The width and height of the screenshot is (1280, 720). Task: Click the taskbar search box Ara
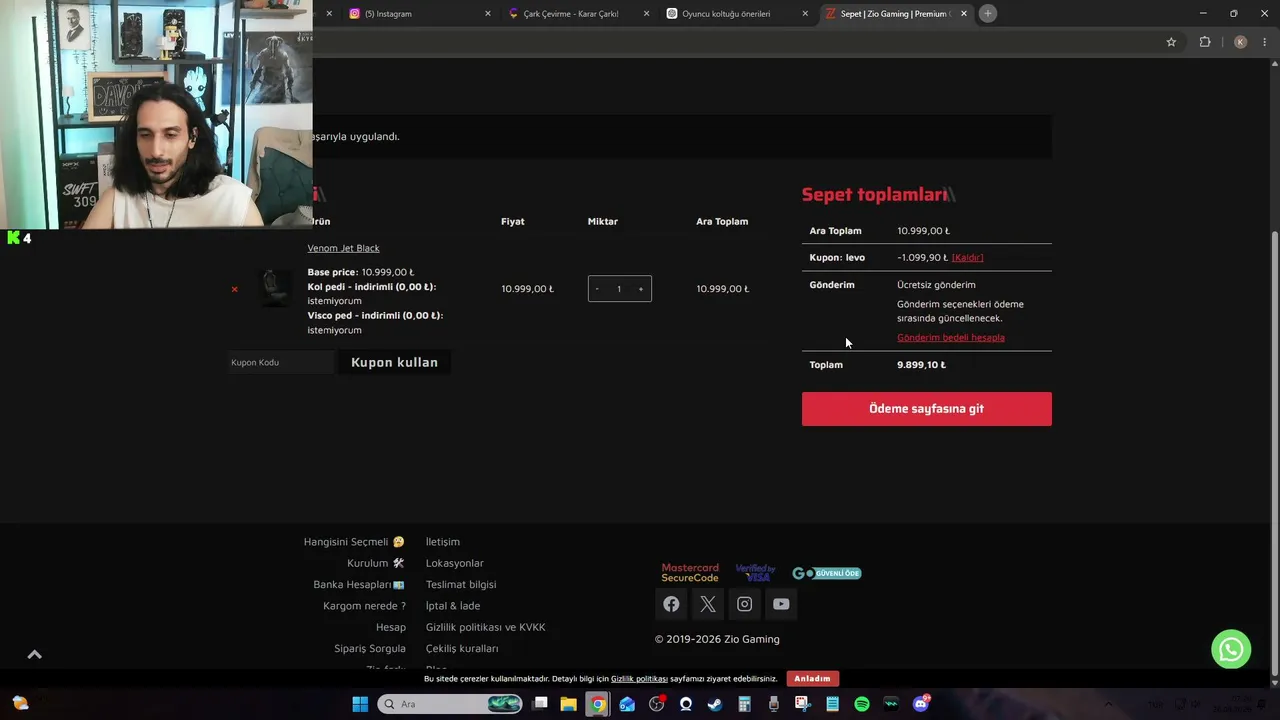[451, 704]
